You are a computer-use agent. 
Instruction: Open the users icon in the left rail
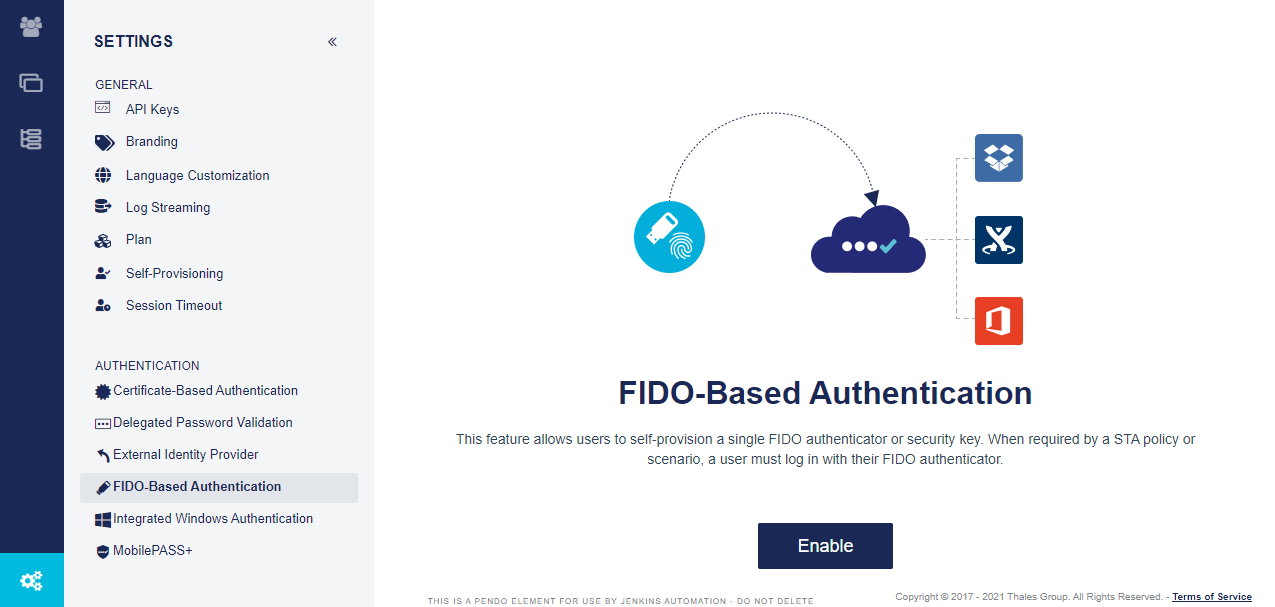click(31, 27)
